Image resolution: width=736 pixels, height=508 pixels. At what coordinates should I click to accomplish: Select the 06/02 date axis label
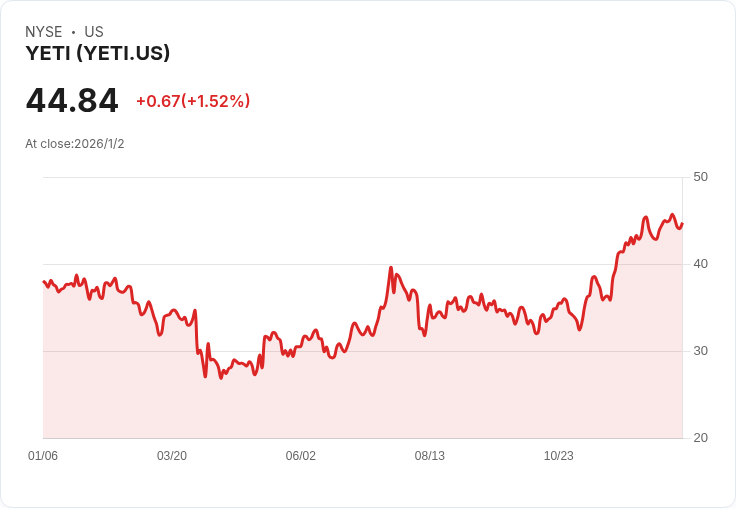pyautogui.click(x=300, y=455)
